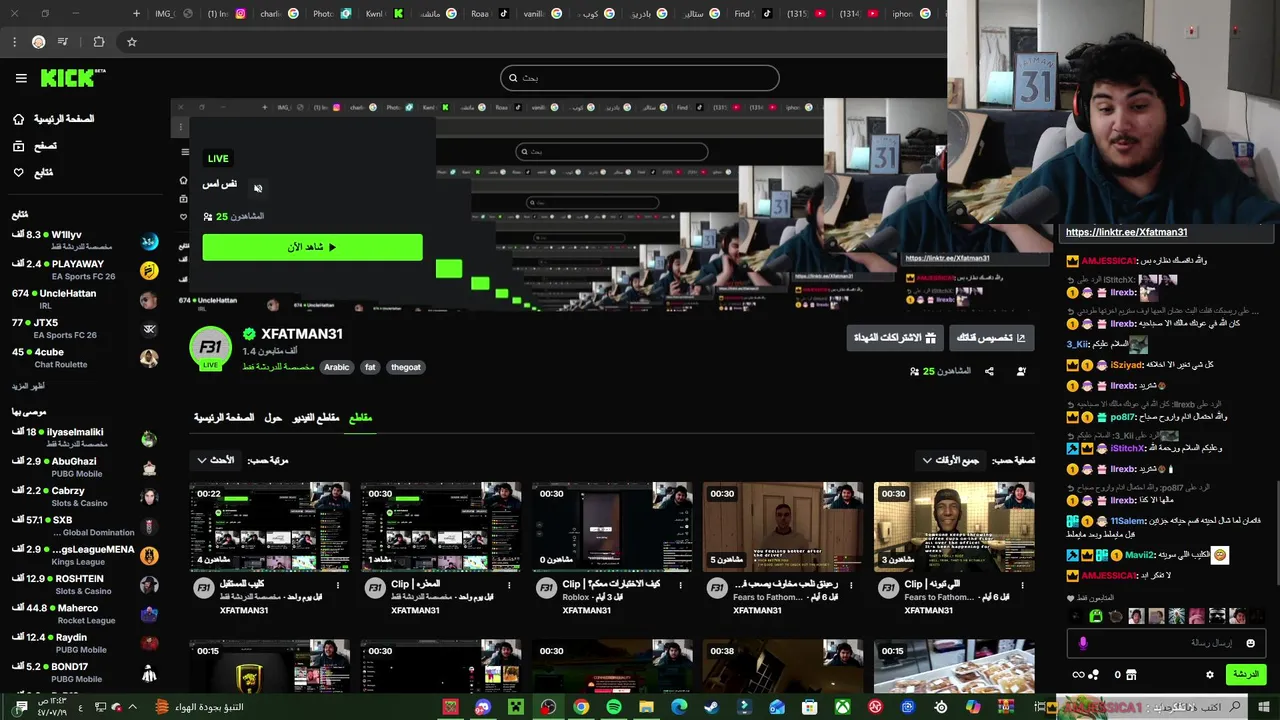
Task: Open W1llyv channel in the sidebar
Action: (85, 240)
